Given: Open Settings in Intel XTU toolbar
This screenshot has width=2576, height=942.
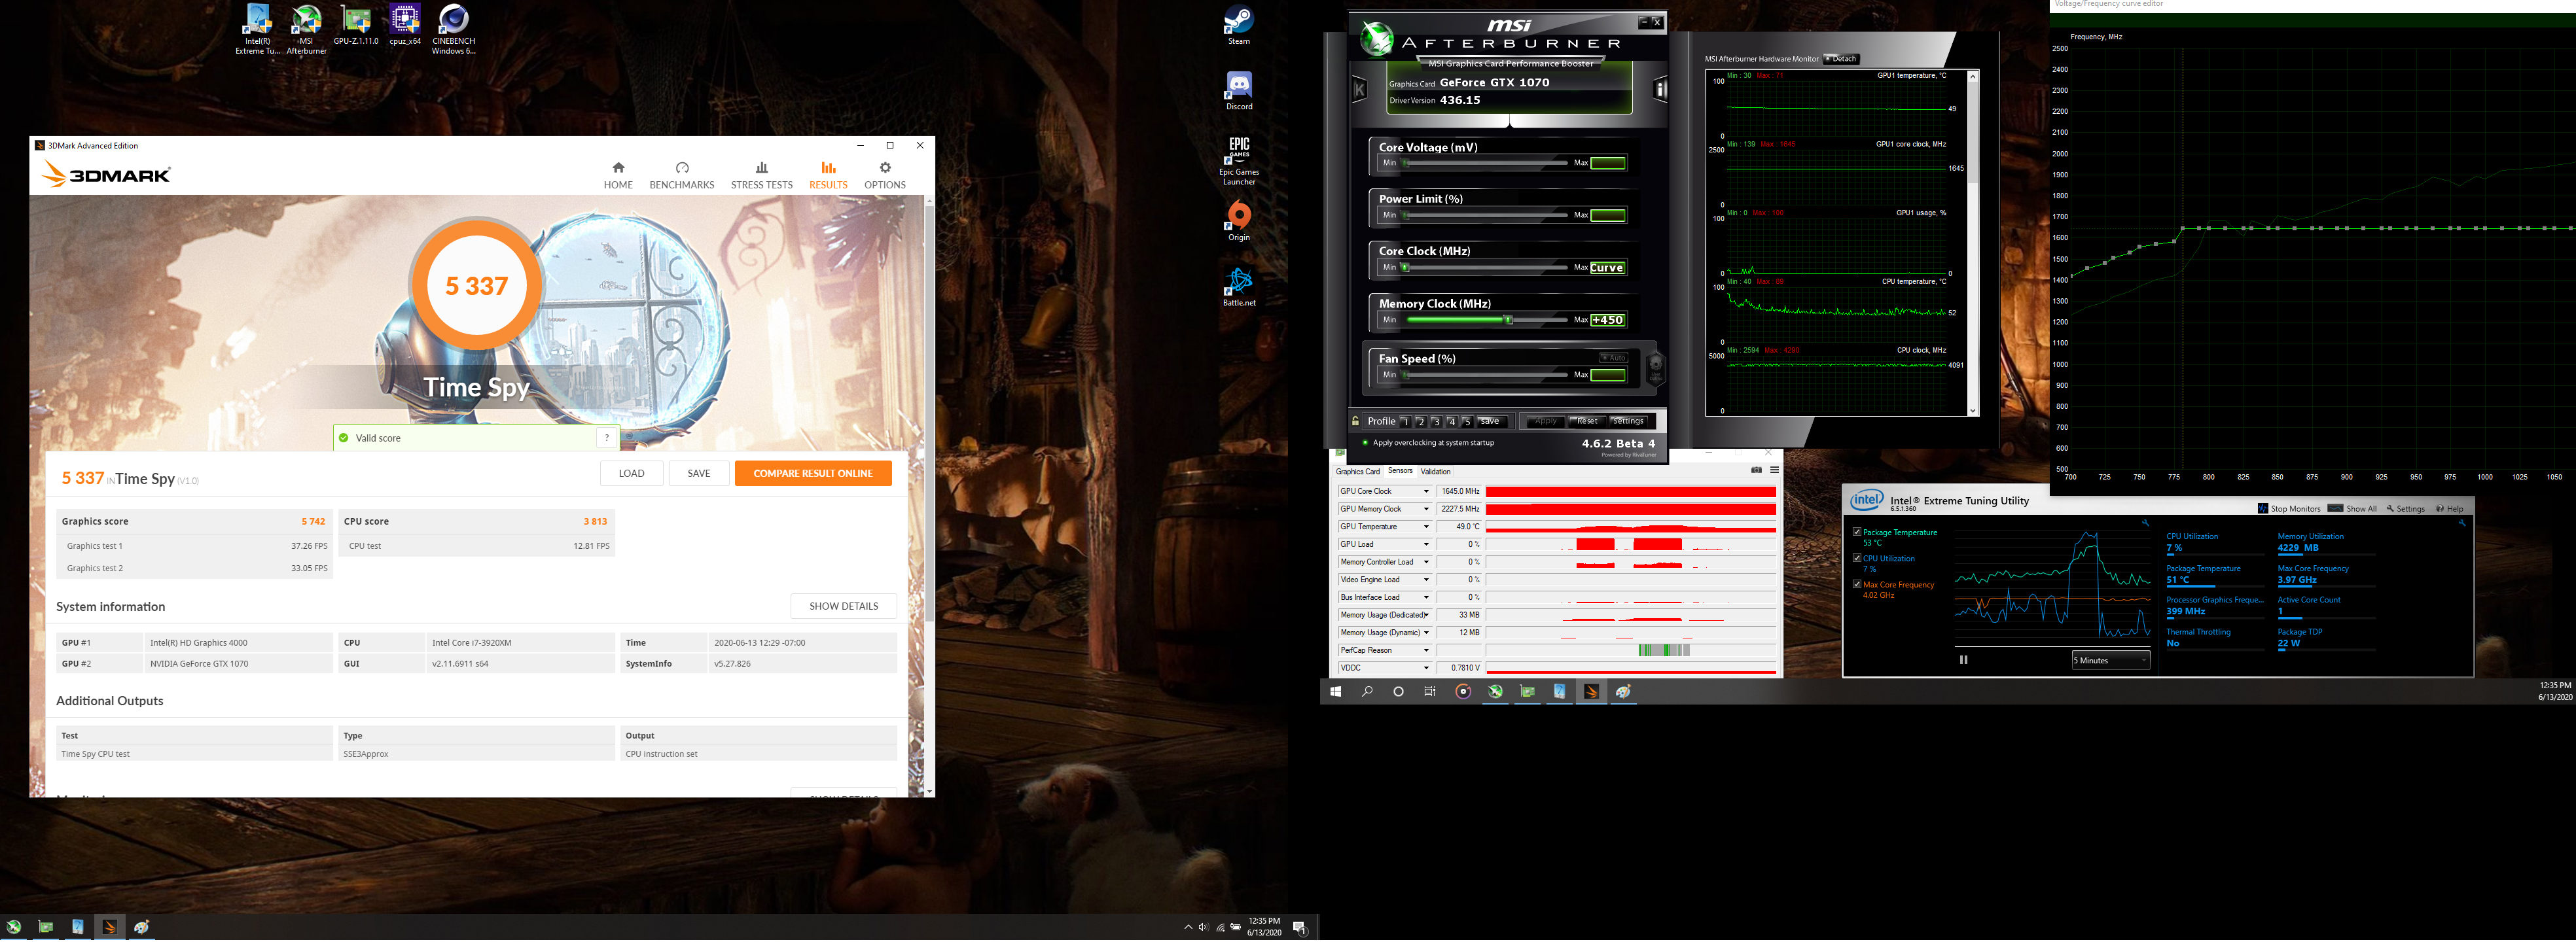Looking at the screenshot, I should [2405, 508].
